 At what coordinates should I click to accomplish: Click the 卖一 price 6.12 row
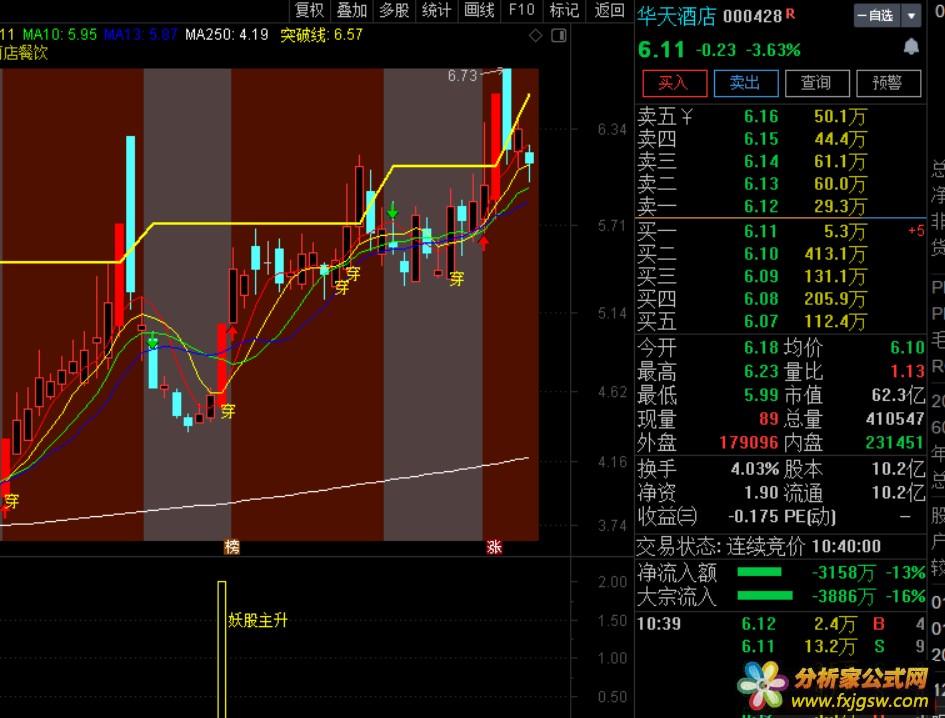(x=780, y=206)
